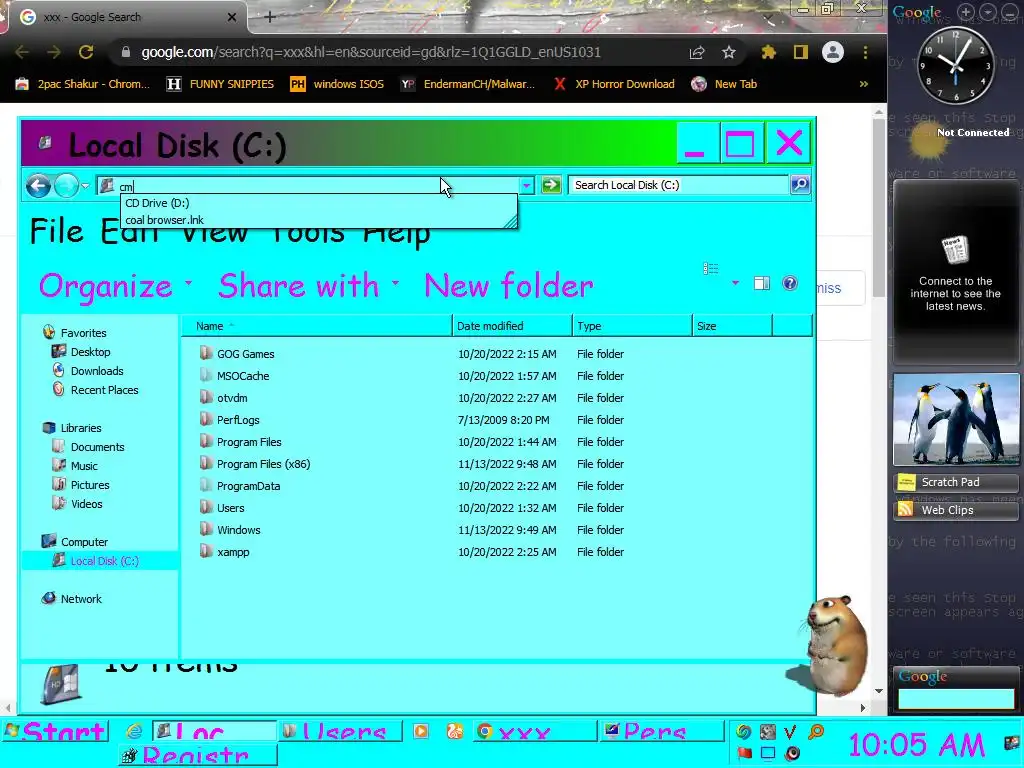Choose the coal browser.lnk suggestion
1024x768 pixels.
pos(164,220)
